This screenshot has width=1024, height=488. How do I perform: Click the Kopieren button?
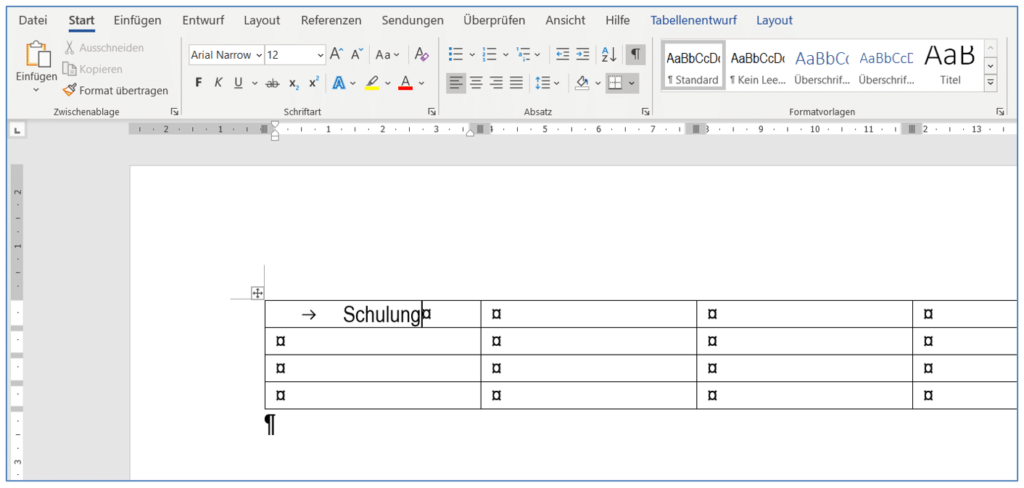pyautogui.click(x=92, y=69)
